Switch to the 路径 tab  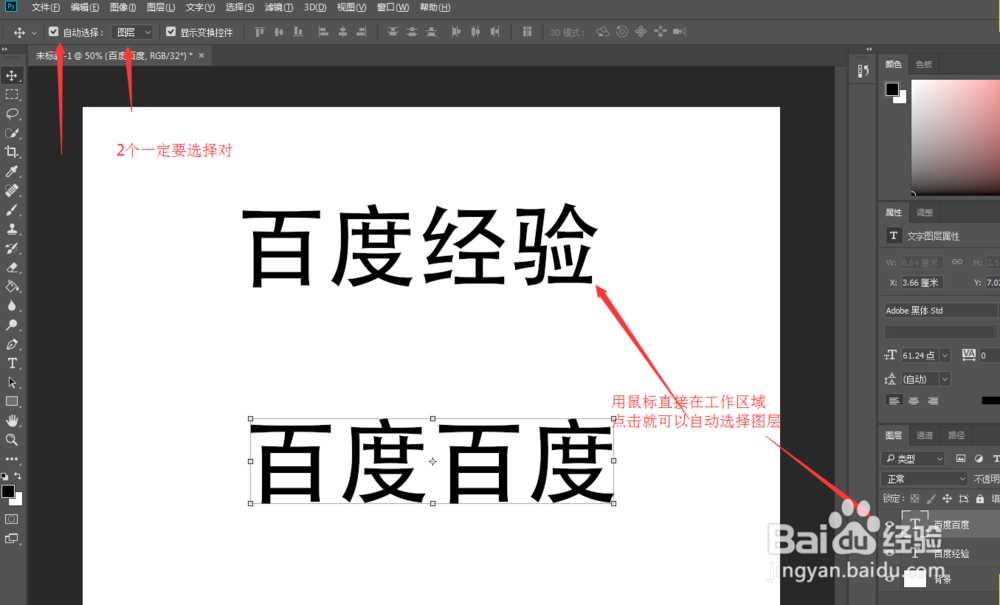coord(956,435)
